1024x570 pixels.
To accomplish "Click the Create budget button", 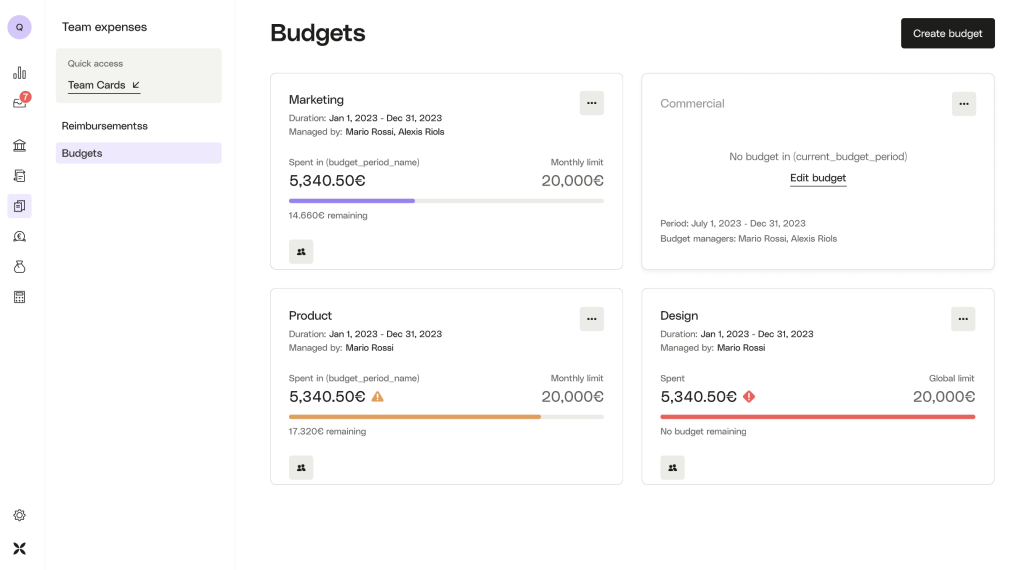I will coord(947,33).
